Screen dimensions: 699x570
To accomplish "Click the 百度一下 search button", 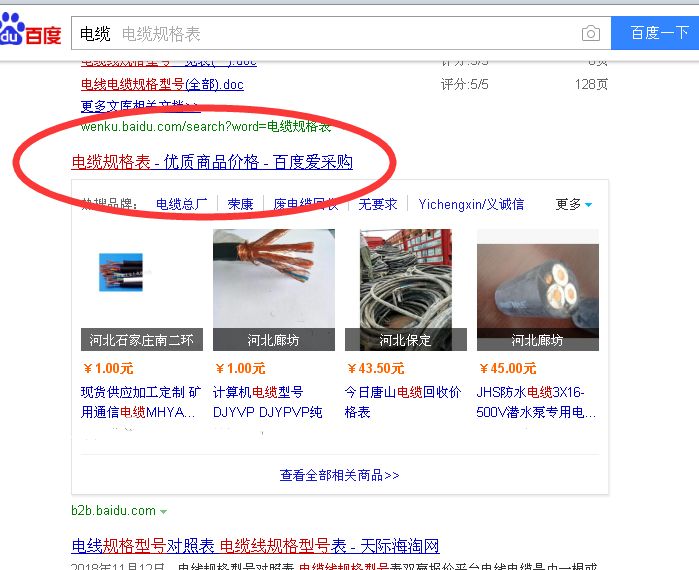I will [x=655, y=33].
